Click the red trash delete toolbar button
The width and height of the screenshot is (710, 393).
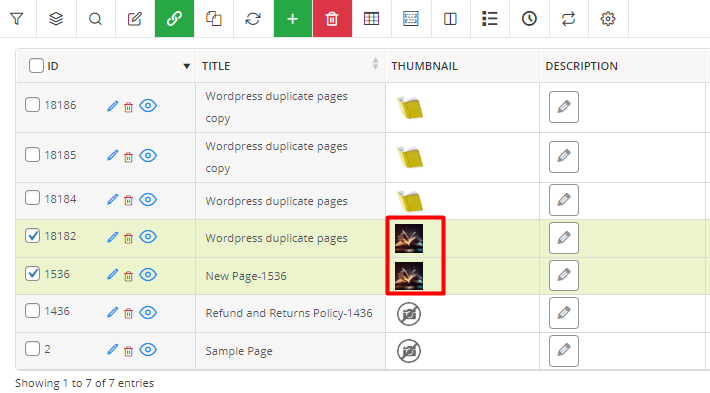332,19
